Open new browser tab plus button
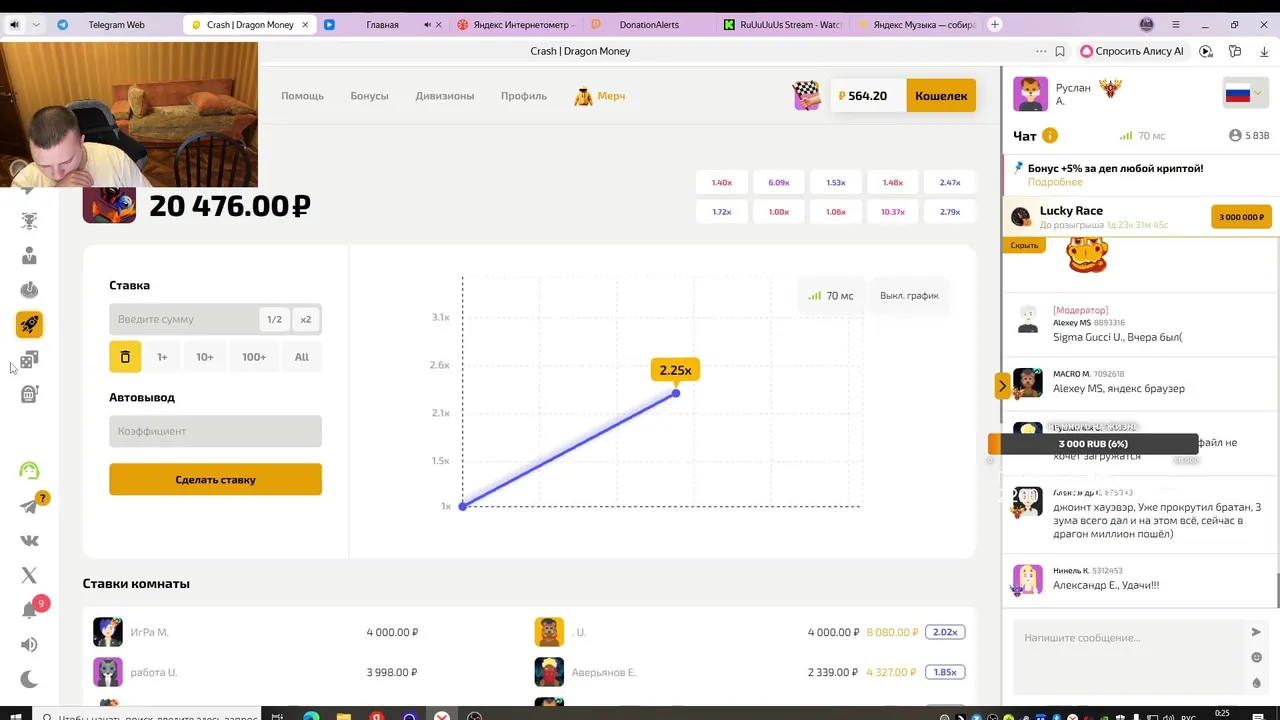 coord(995,24)
